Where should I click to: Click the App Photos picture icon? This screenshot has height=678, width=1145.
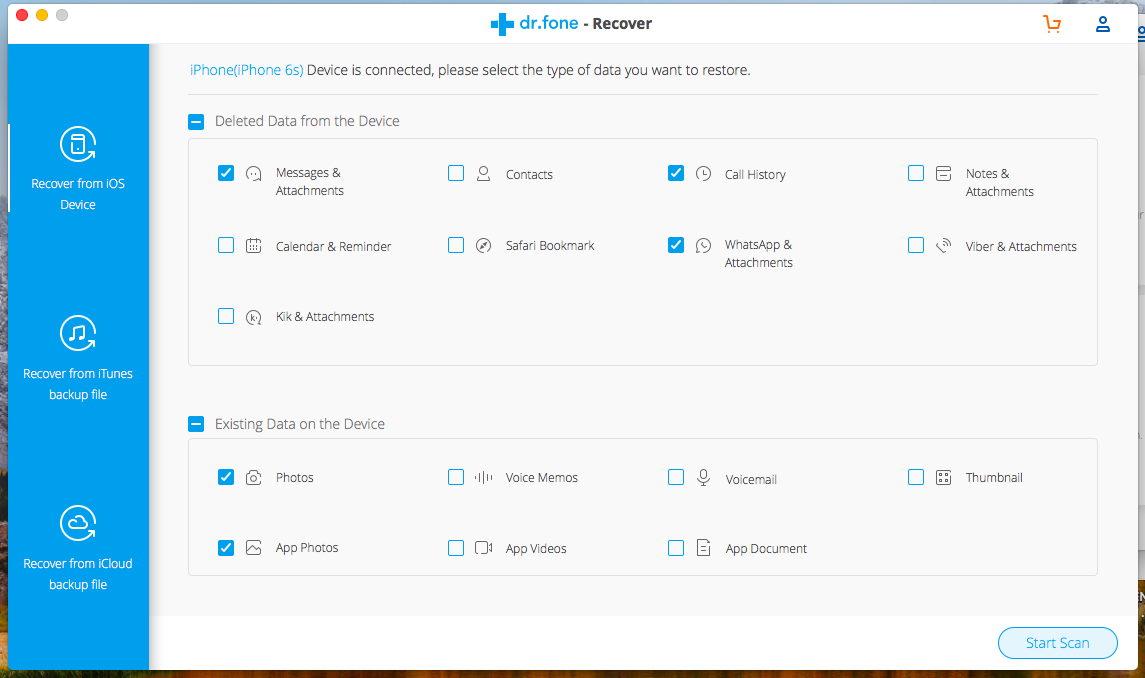[253, 548]
